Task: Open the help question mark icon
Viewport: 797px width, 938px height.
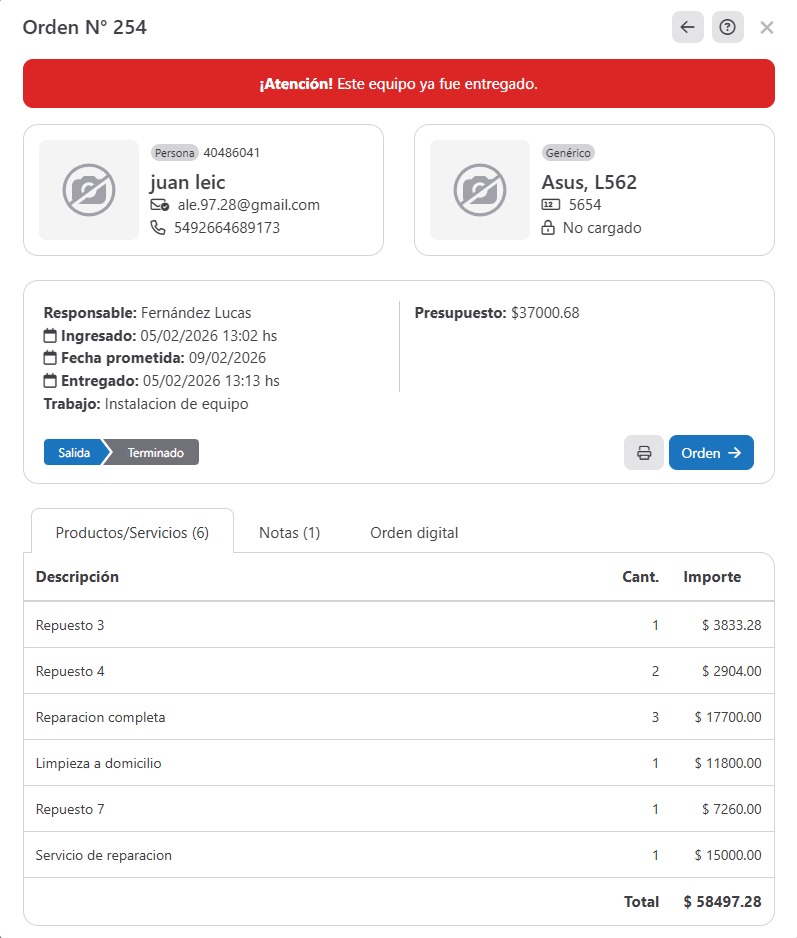Action: point(727,27)
